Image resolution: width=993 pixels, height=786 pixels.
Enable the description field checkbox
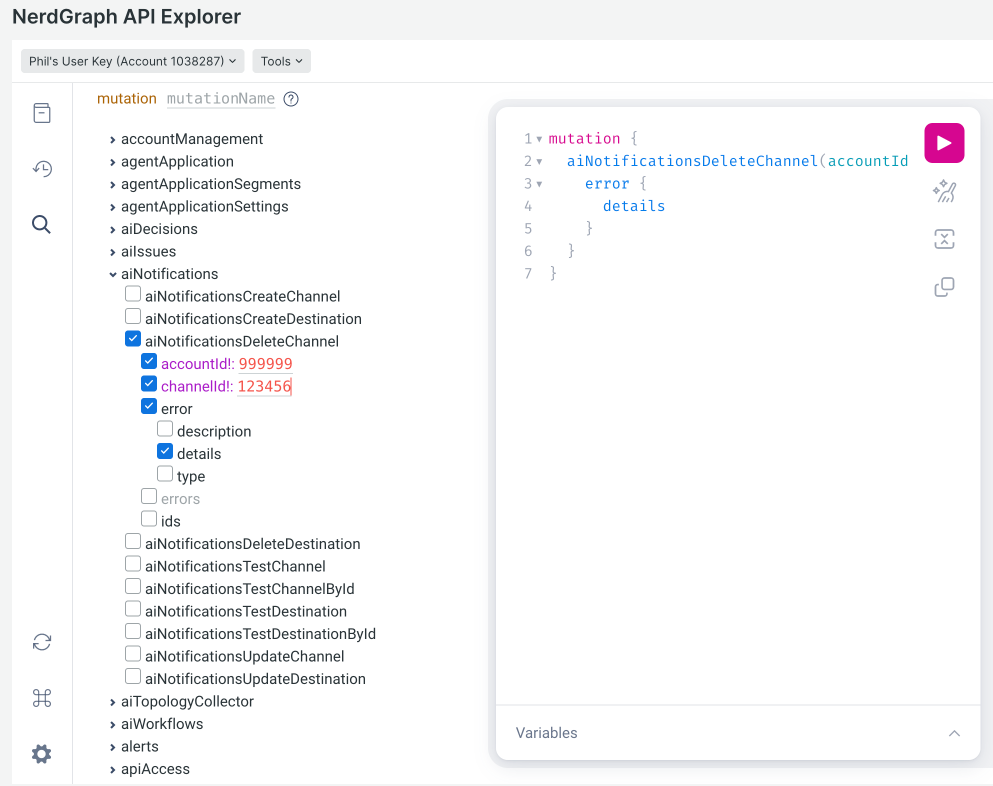[x=165, y=430]
